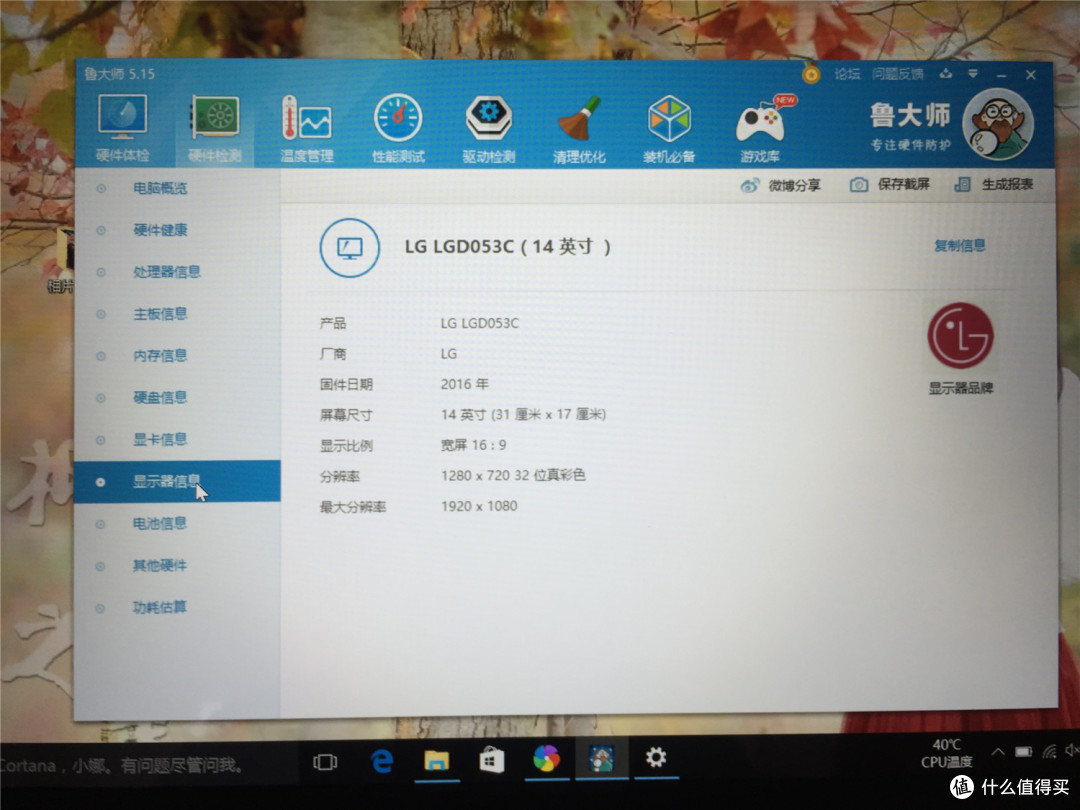Select 显示器信息 in sidebar

tap(177, 481)
